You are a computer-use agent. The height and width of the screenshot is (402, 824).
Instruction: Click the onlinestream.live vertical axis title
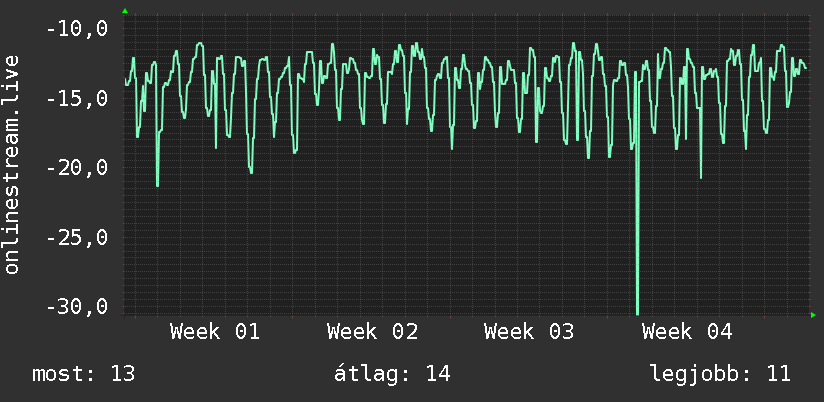point(11,164)
